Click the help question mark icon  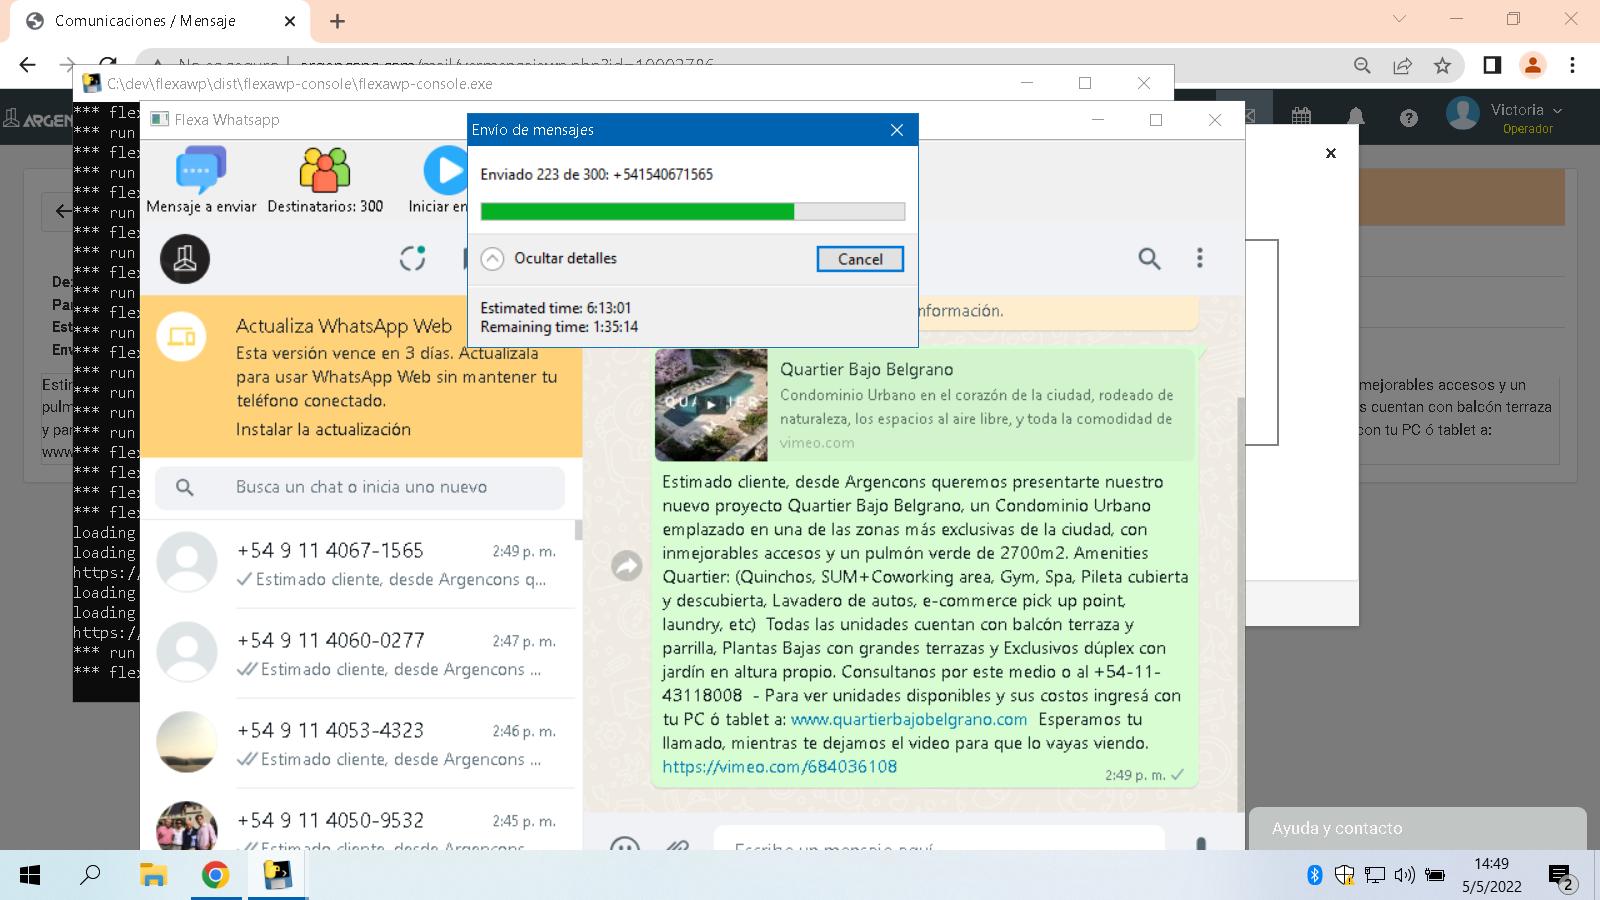1409,118
